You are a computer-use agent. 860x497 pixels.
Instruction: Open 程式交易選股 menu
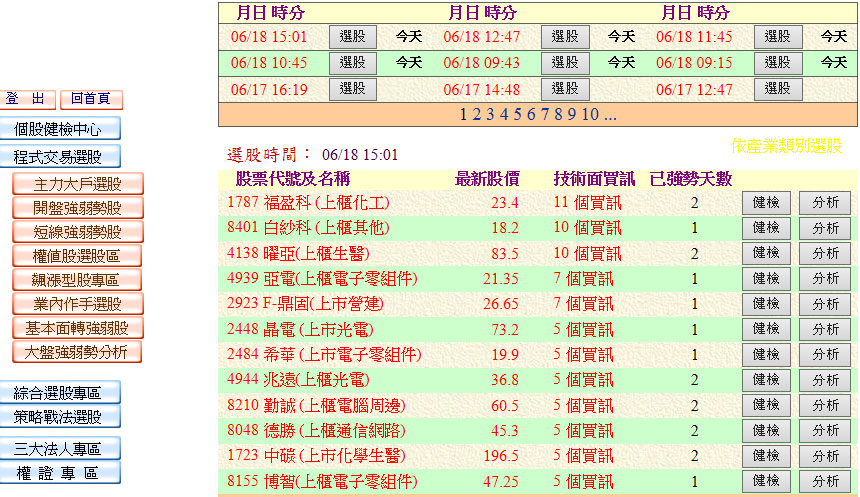60,156
